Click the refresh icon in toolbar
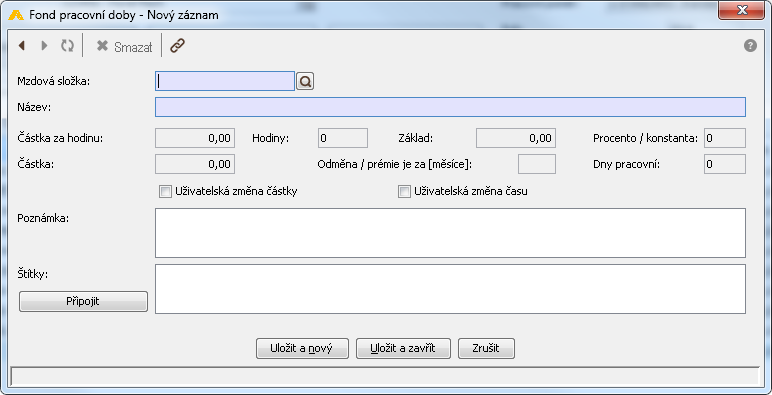This screenshot has height=395, width=772. pos(67,46)
